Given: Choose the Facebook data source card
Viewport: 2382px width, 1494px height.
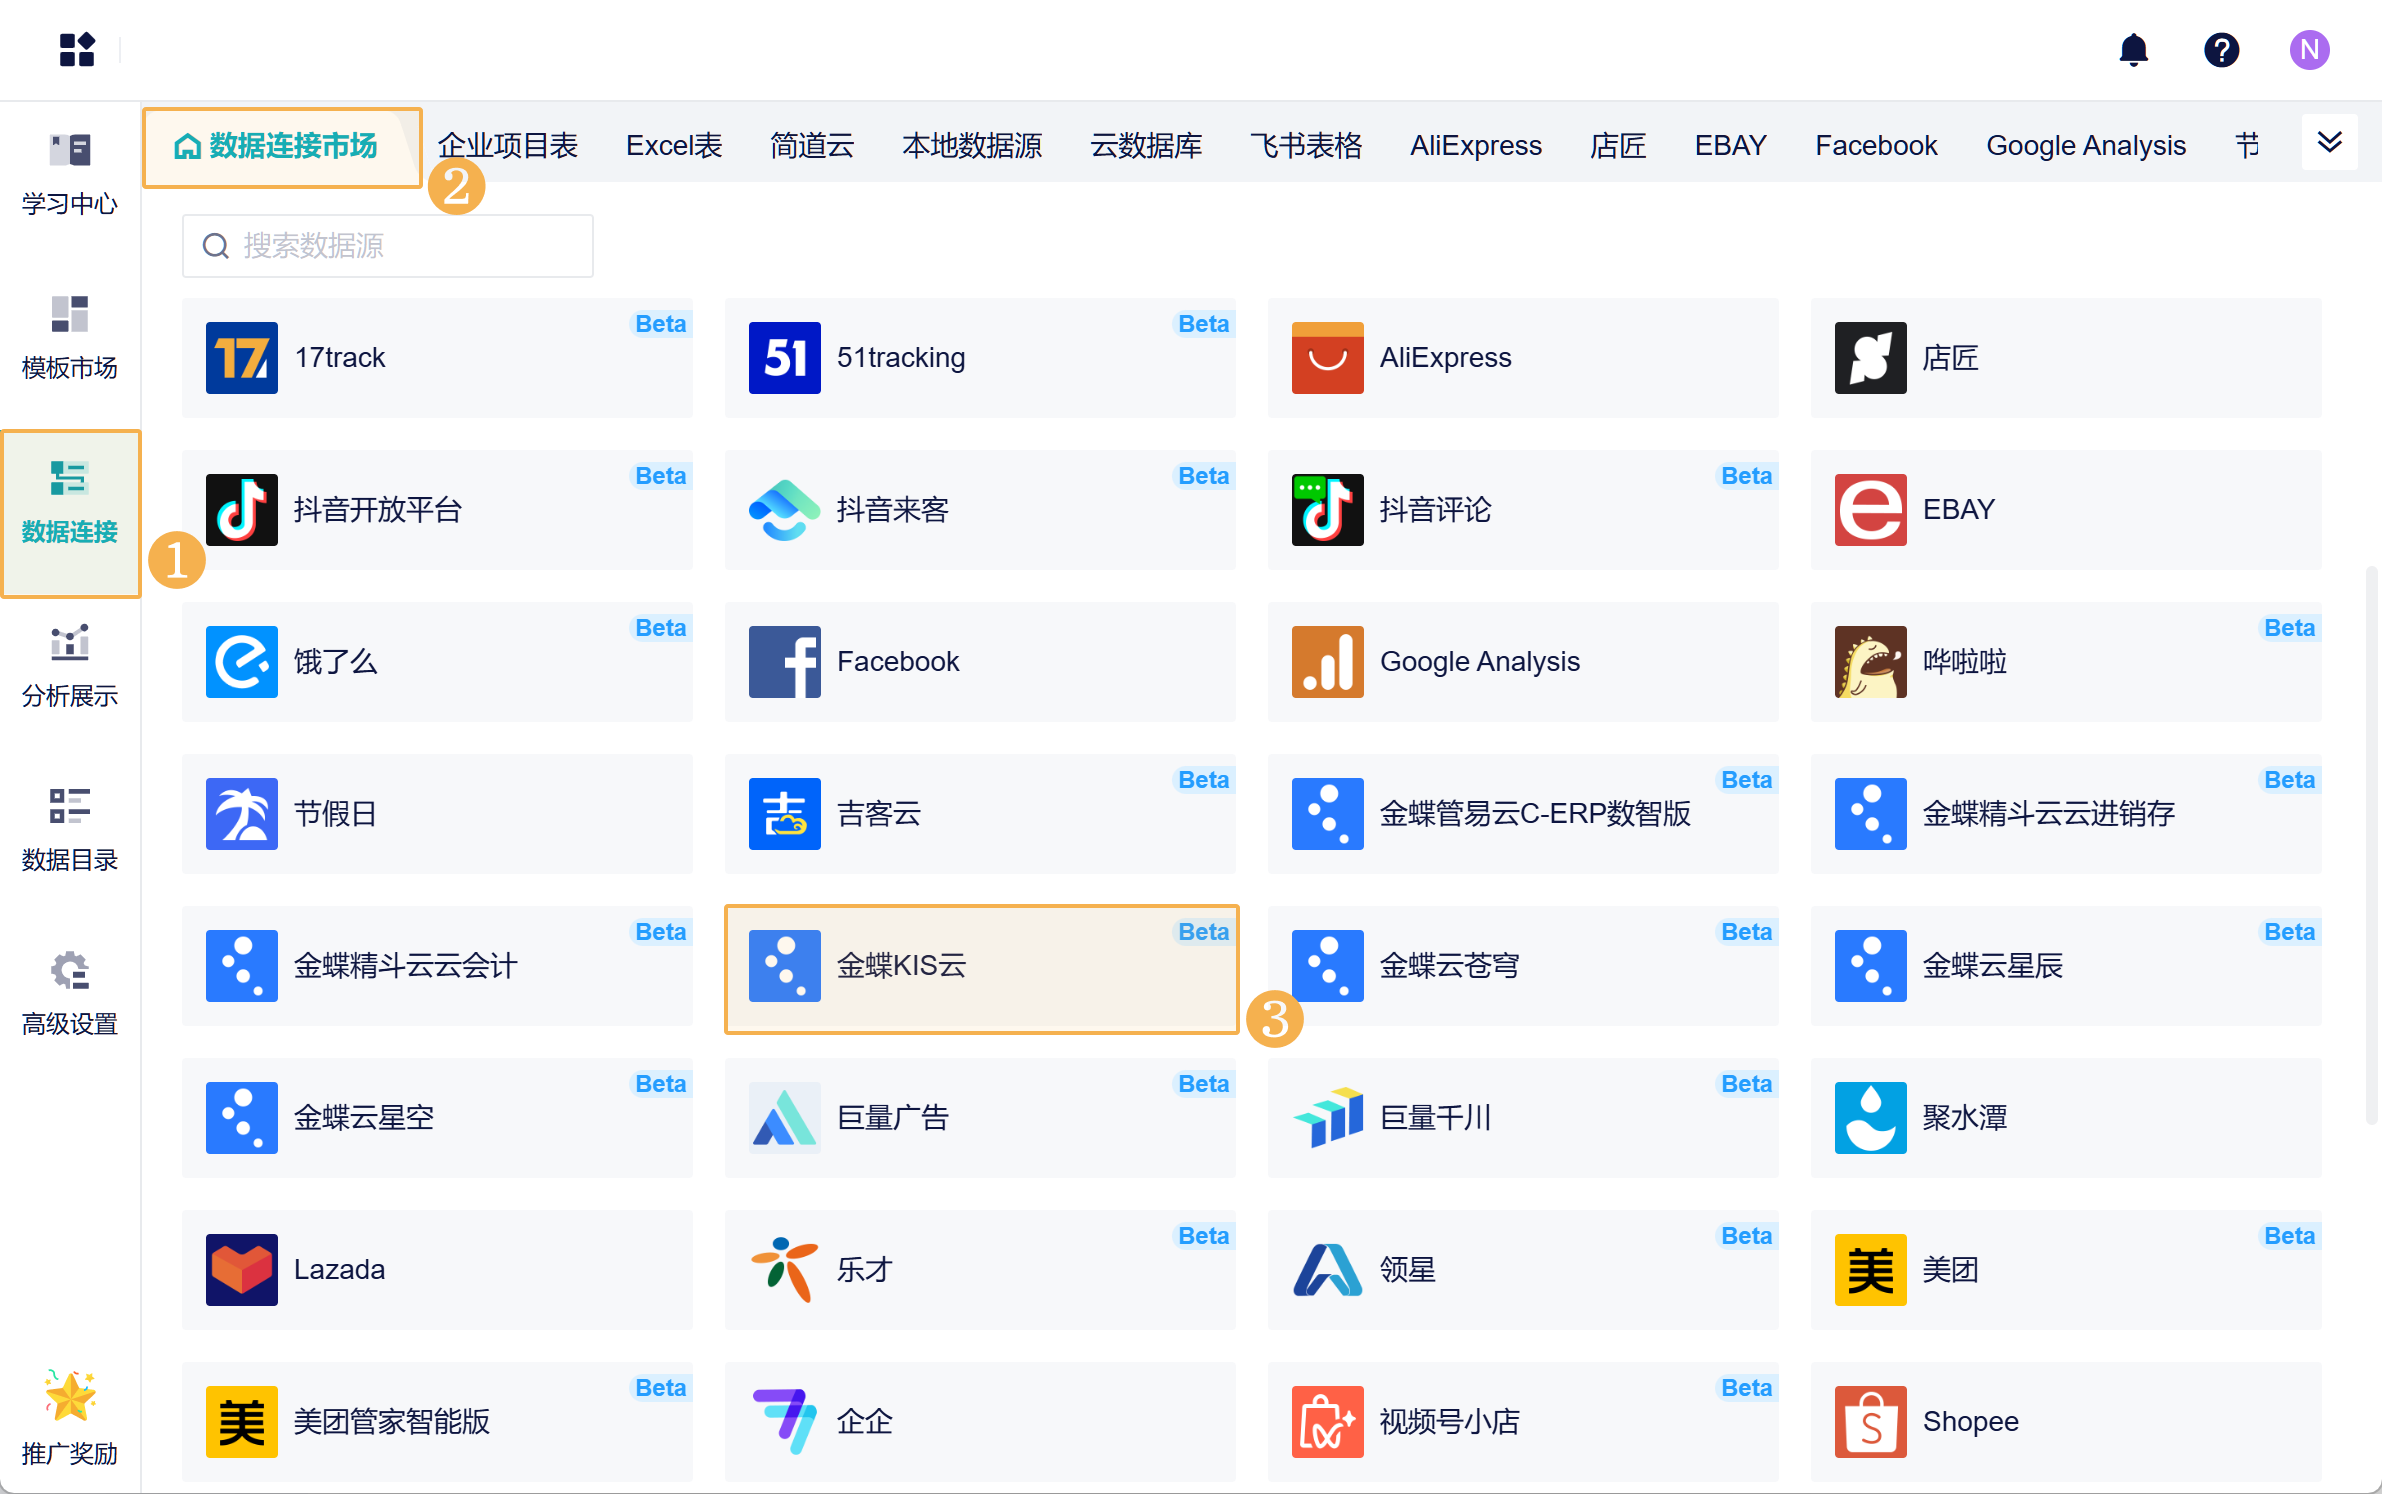Looking at the screenshot, I should click(x=980, y=662).
